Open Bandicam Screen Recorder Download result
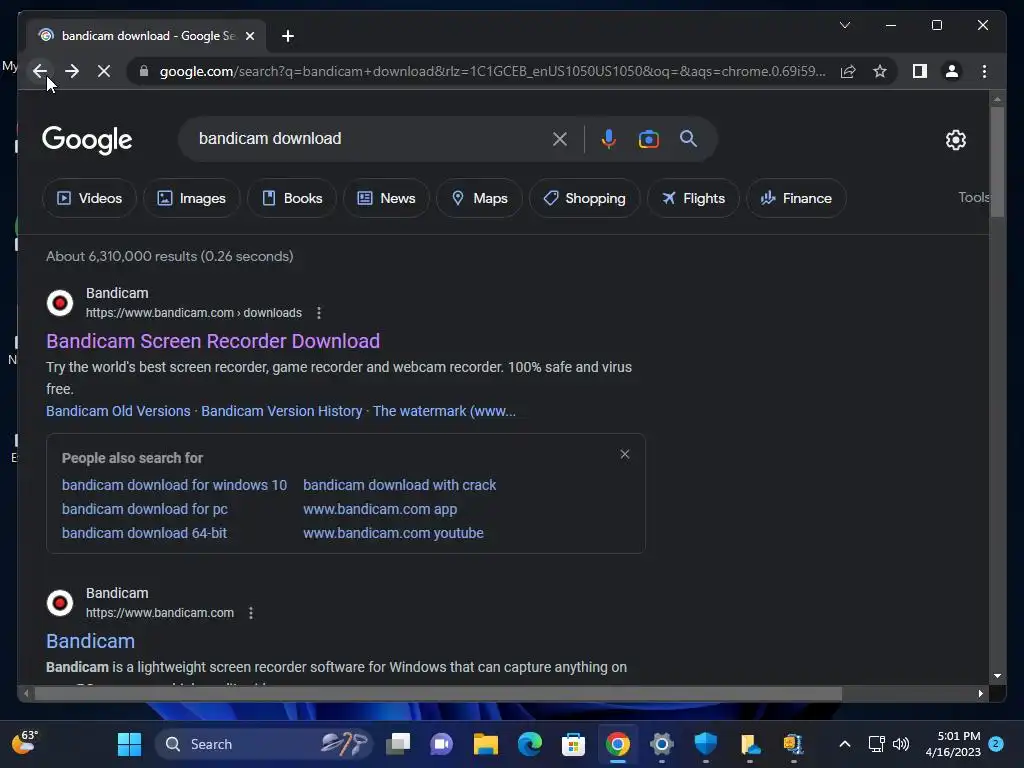This screenshot has height=768, width=1024. point(213,341)
